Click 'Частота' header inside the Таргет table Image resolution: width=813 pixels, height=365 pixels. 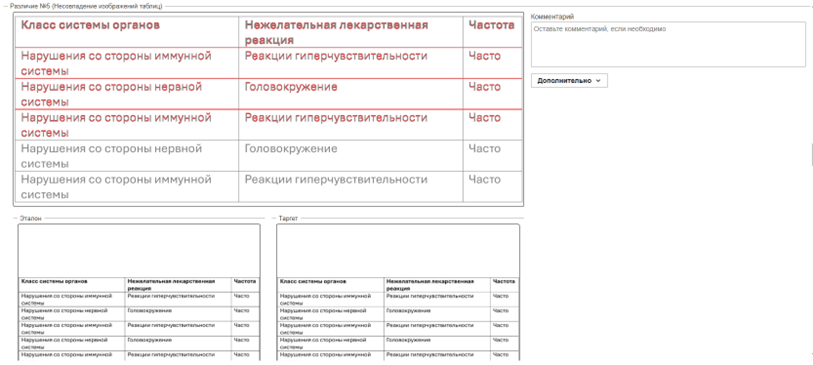pos(504,282)
